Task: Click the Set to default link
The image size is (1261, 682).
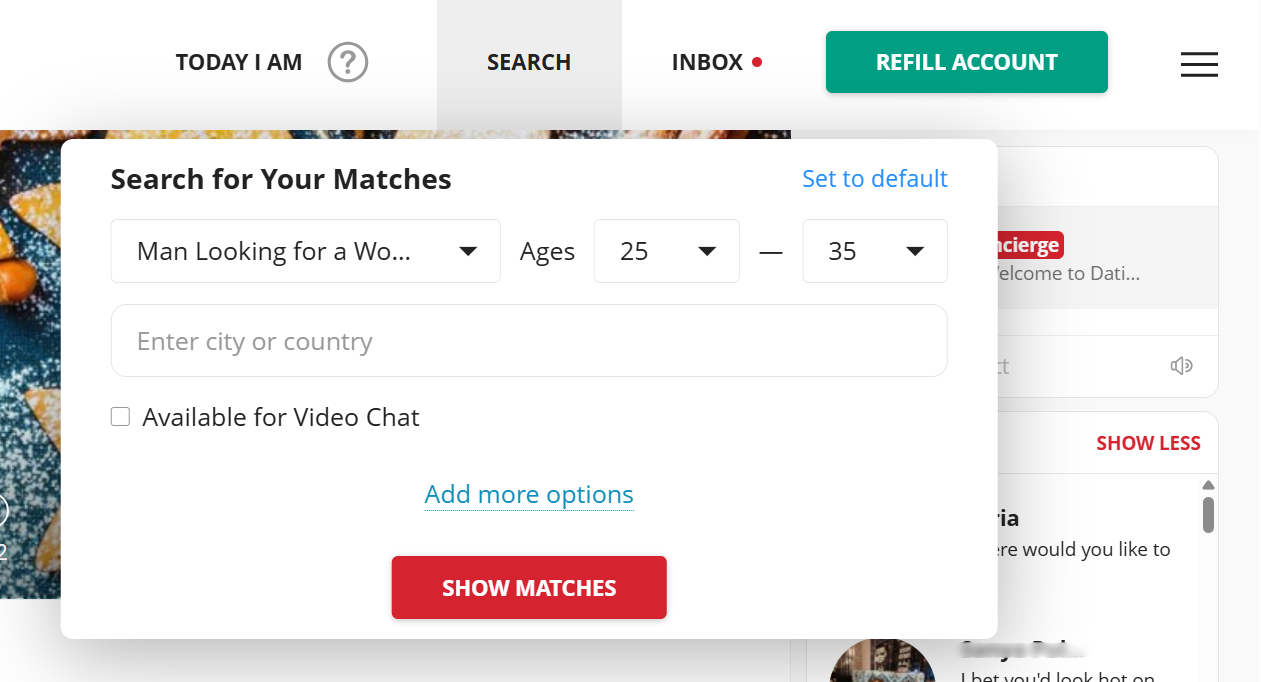Action: (874, 179)
